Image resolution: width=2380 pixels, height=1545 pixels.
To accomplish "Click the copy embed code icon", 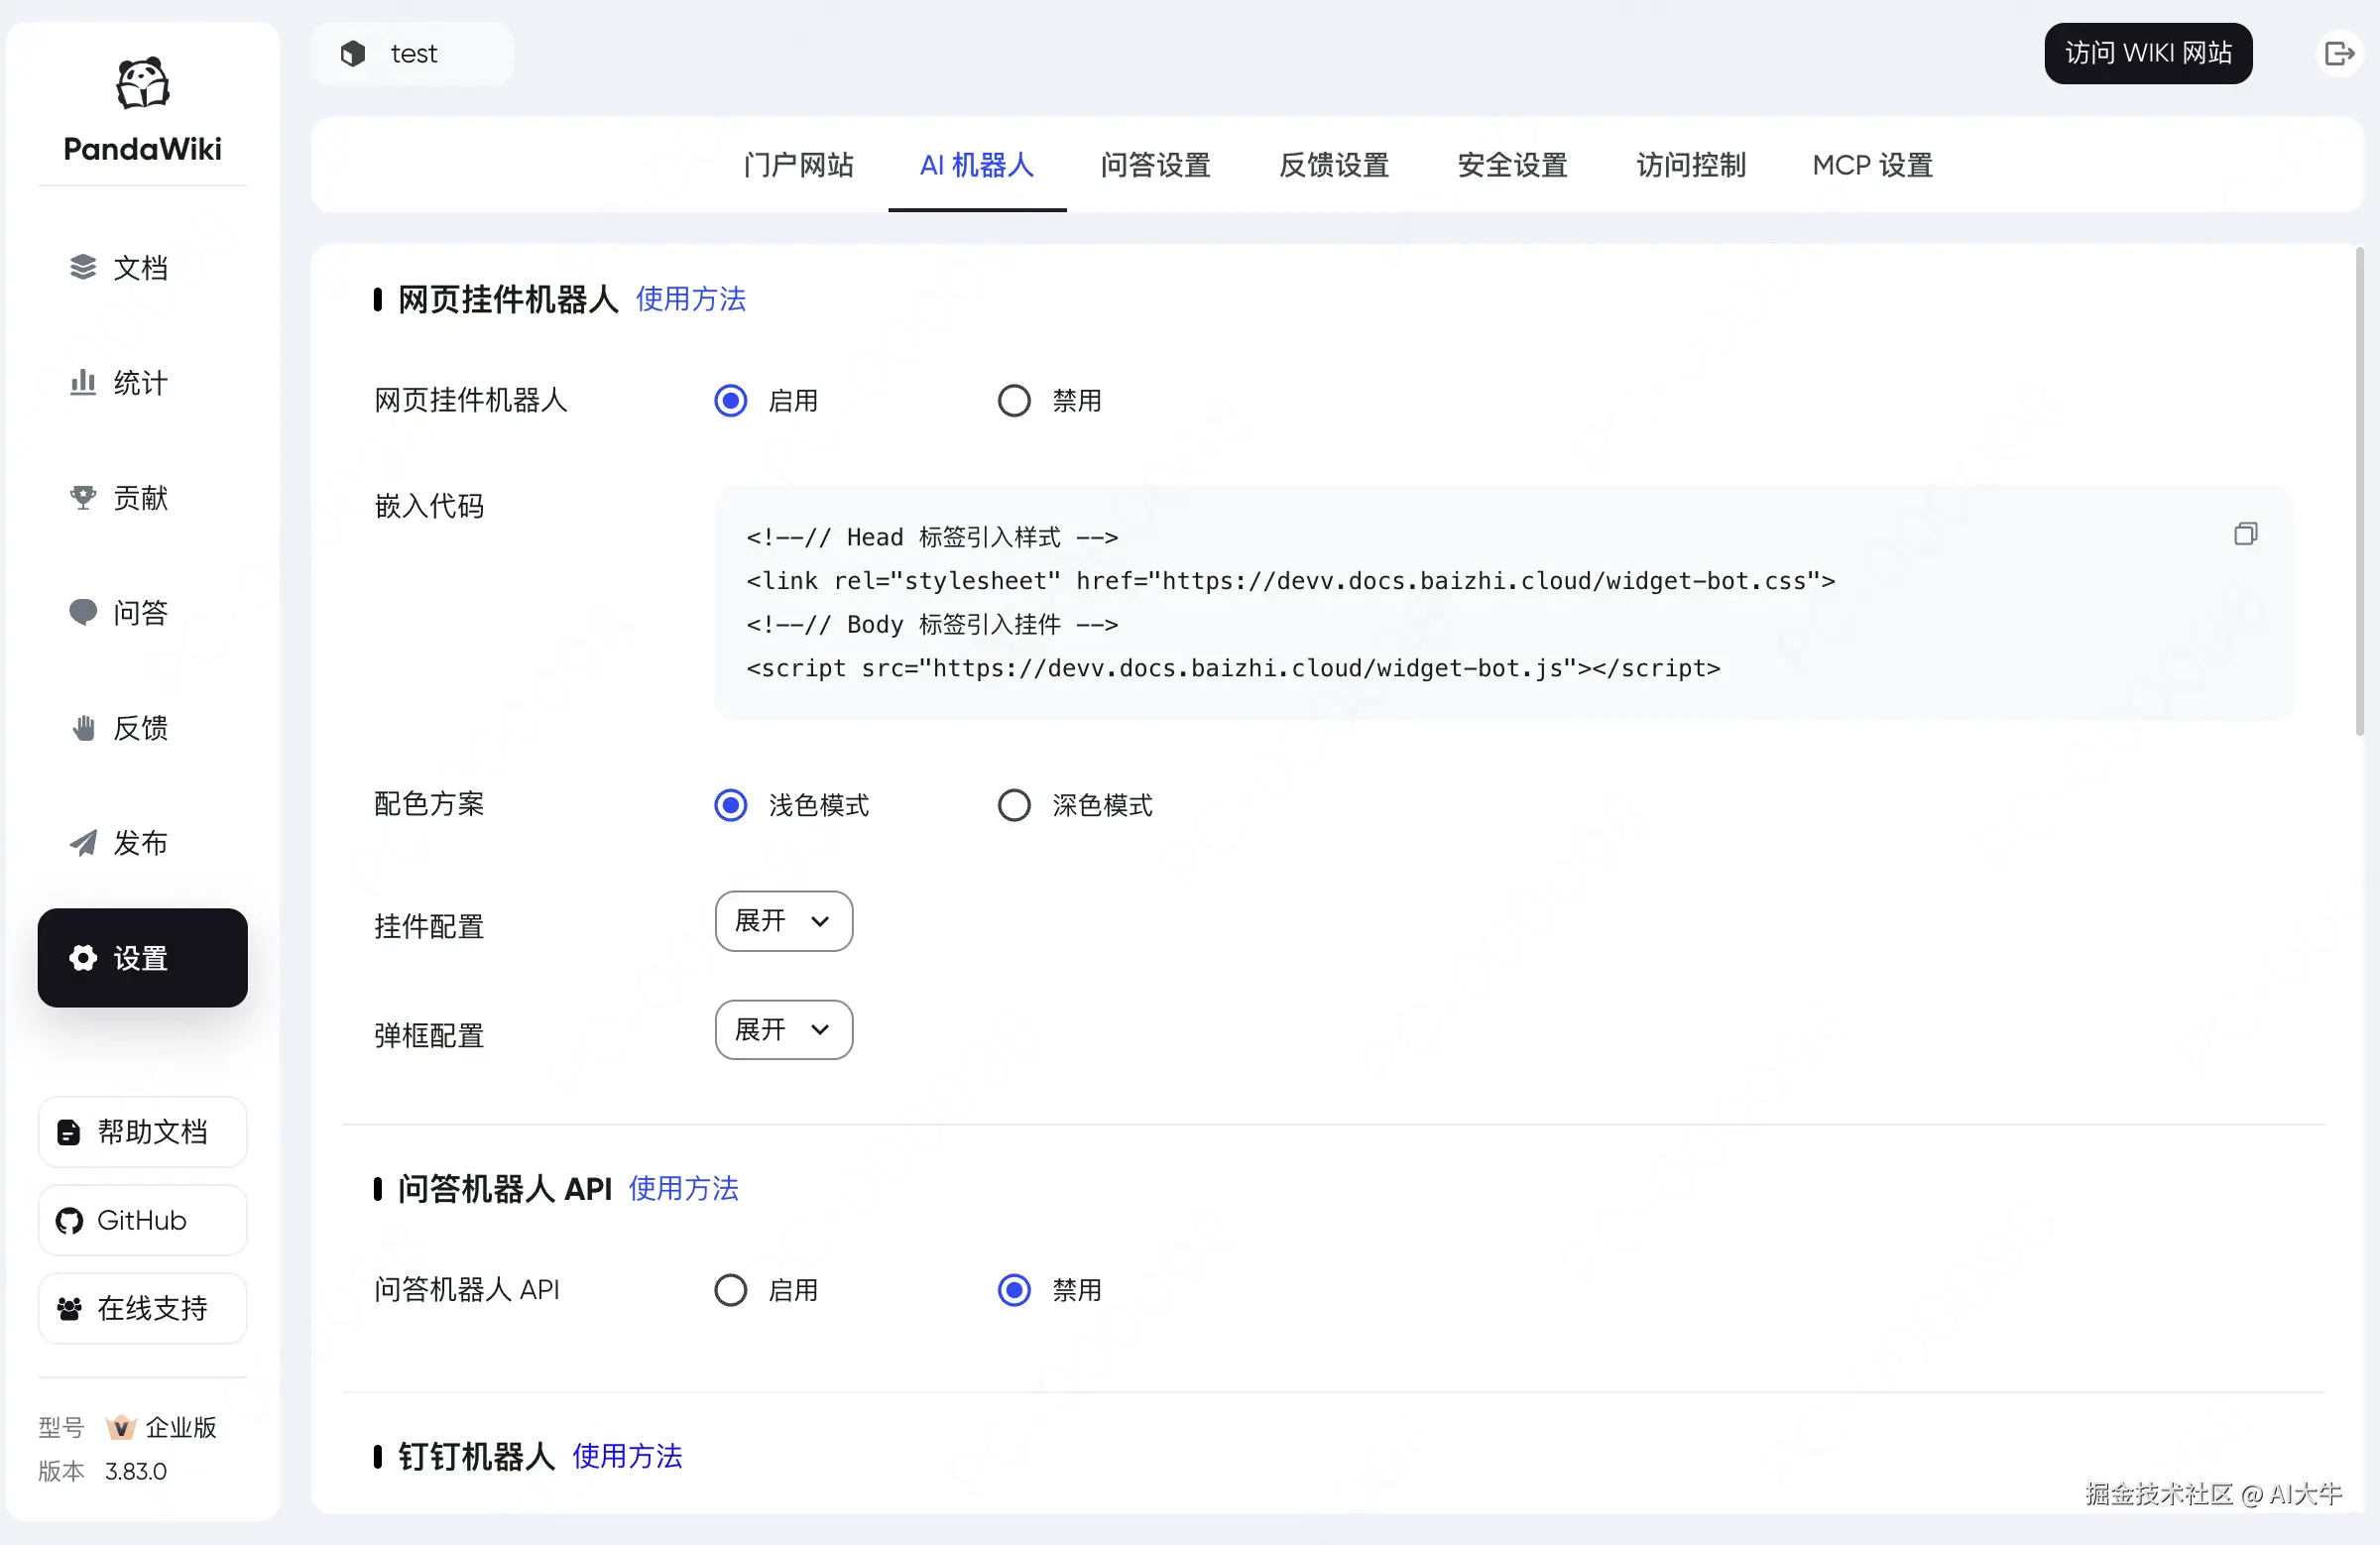I will pyautogui.click(x=2245, y=534).
